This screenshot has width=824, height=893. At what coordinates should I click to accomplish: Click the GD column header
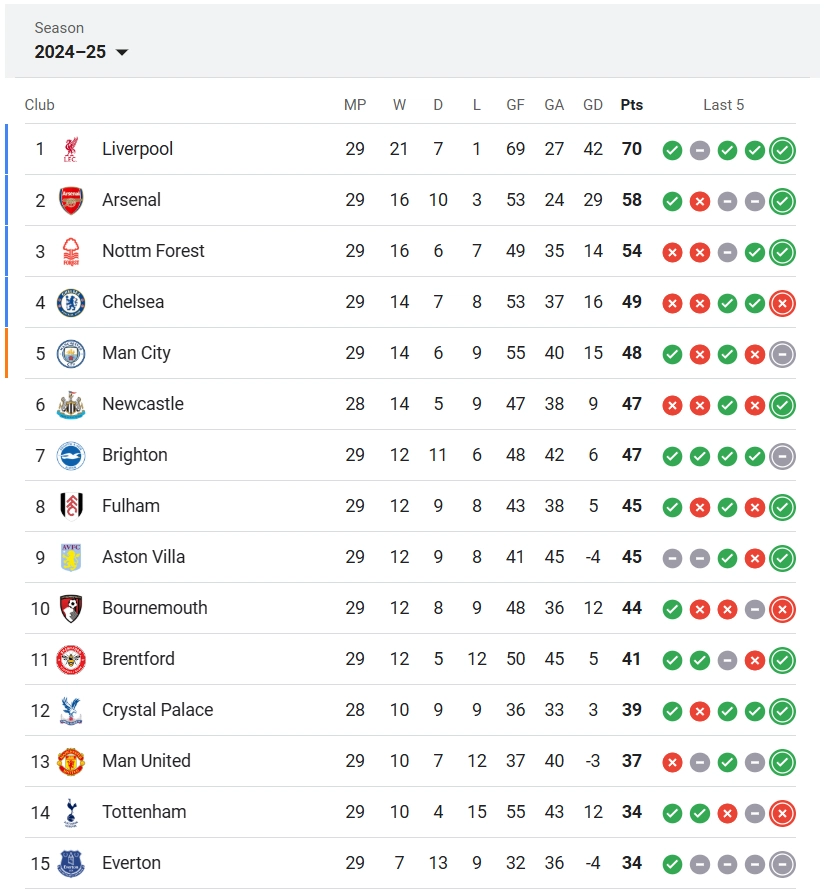pyautogui.click(x=593, y=105)
